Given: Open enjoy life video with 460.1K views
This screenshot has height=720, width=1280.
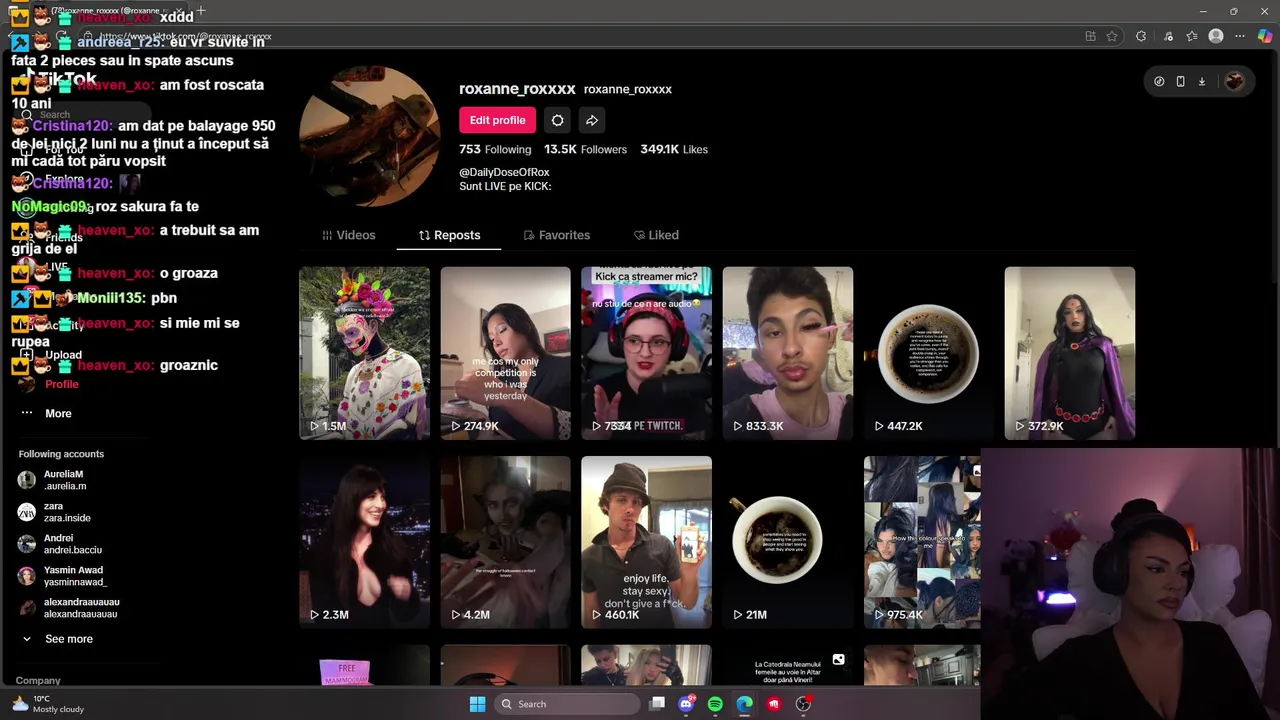Looking at the screenshot, I should (x=646, y=542).
